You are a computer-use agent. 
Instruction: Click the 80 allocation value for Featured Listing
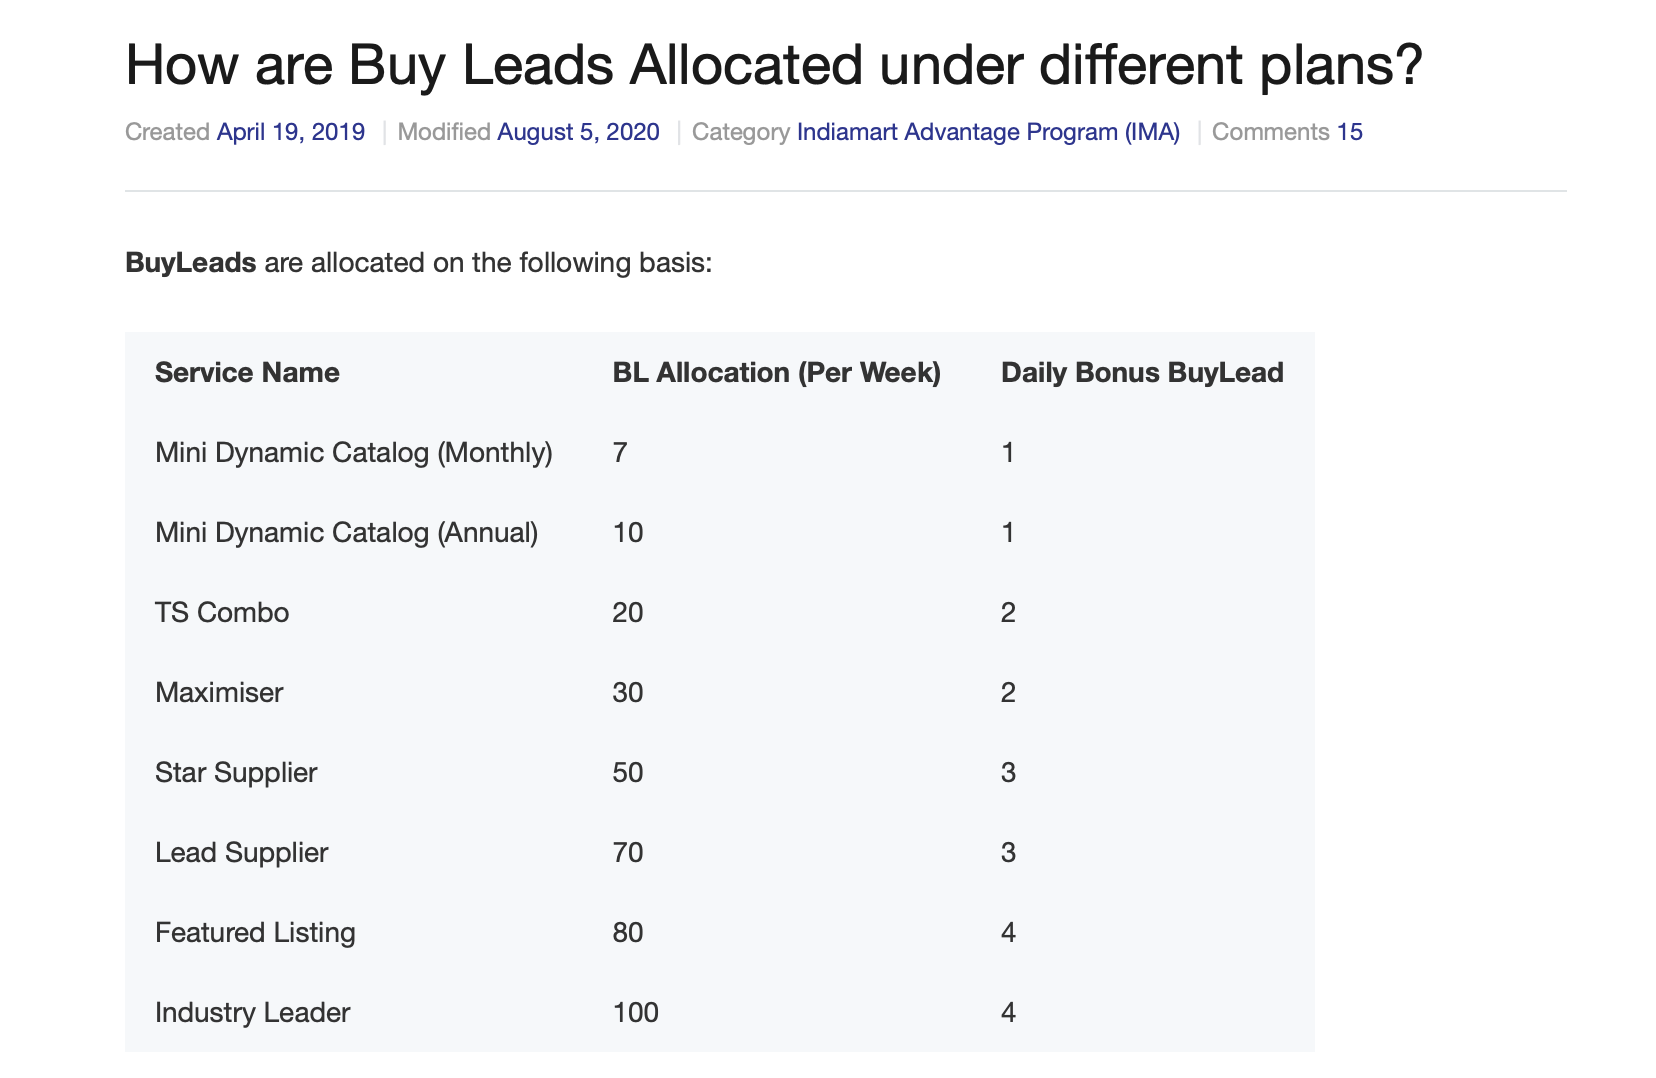pyautogui.click(x=628, y=932)
